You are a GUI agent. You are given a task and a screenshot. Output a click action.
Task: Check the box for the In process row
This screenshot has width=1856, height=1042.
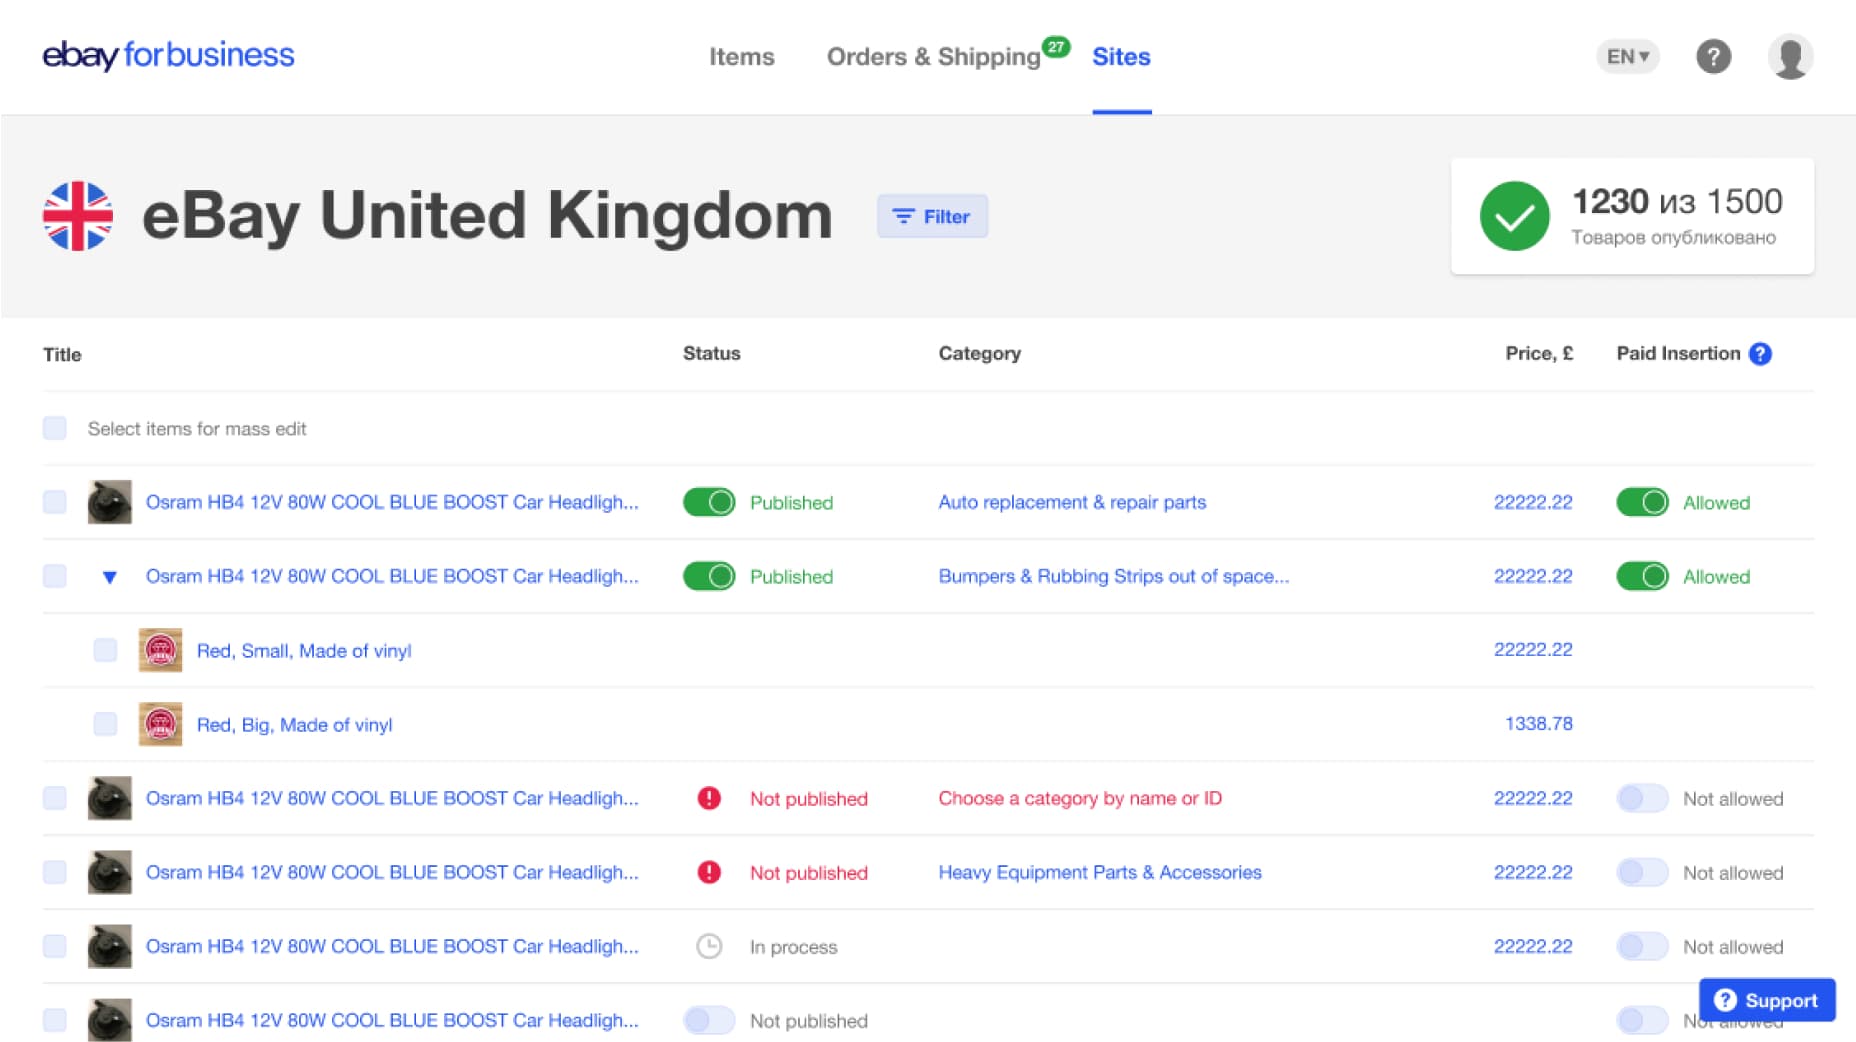tap(55, 946)
